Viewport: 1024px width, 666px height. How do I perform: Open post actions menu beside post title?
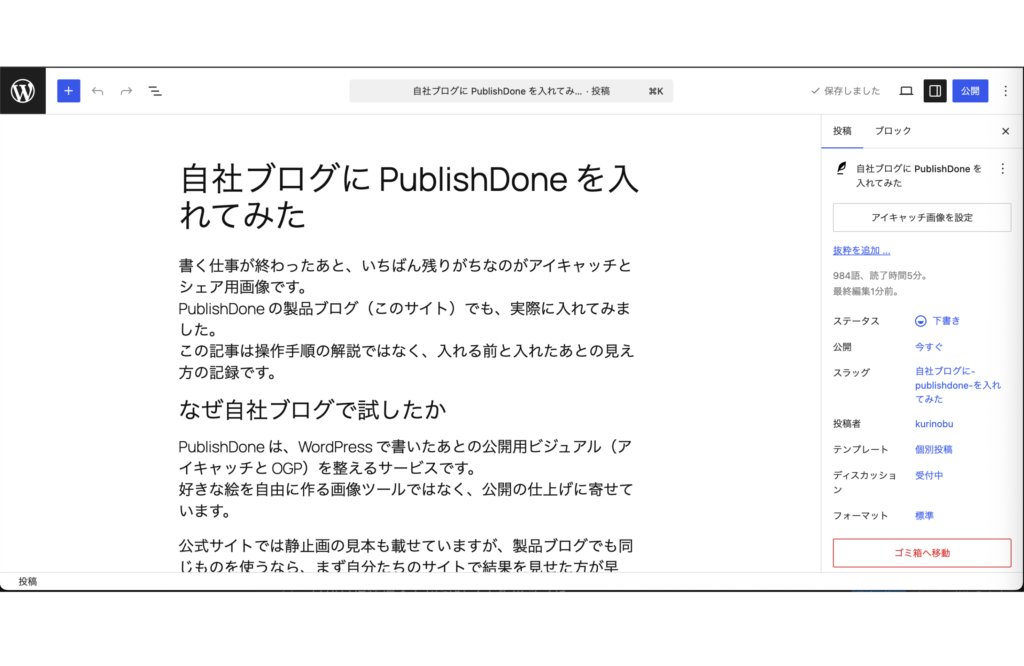1002,169
